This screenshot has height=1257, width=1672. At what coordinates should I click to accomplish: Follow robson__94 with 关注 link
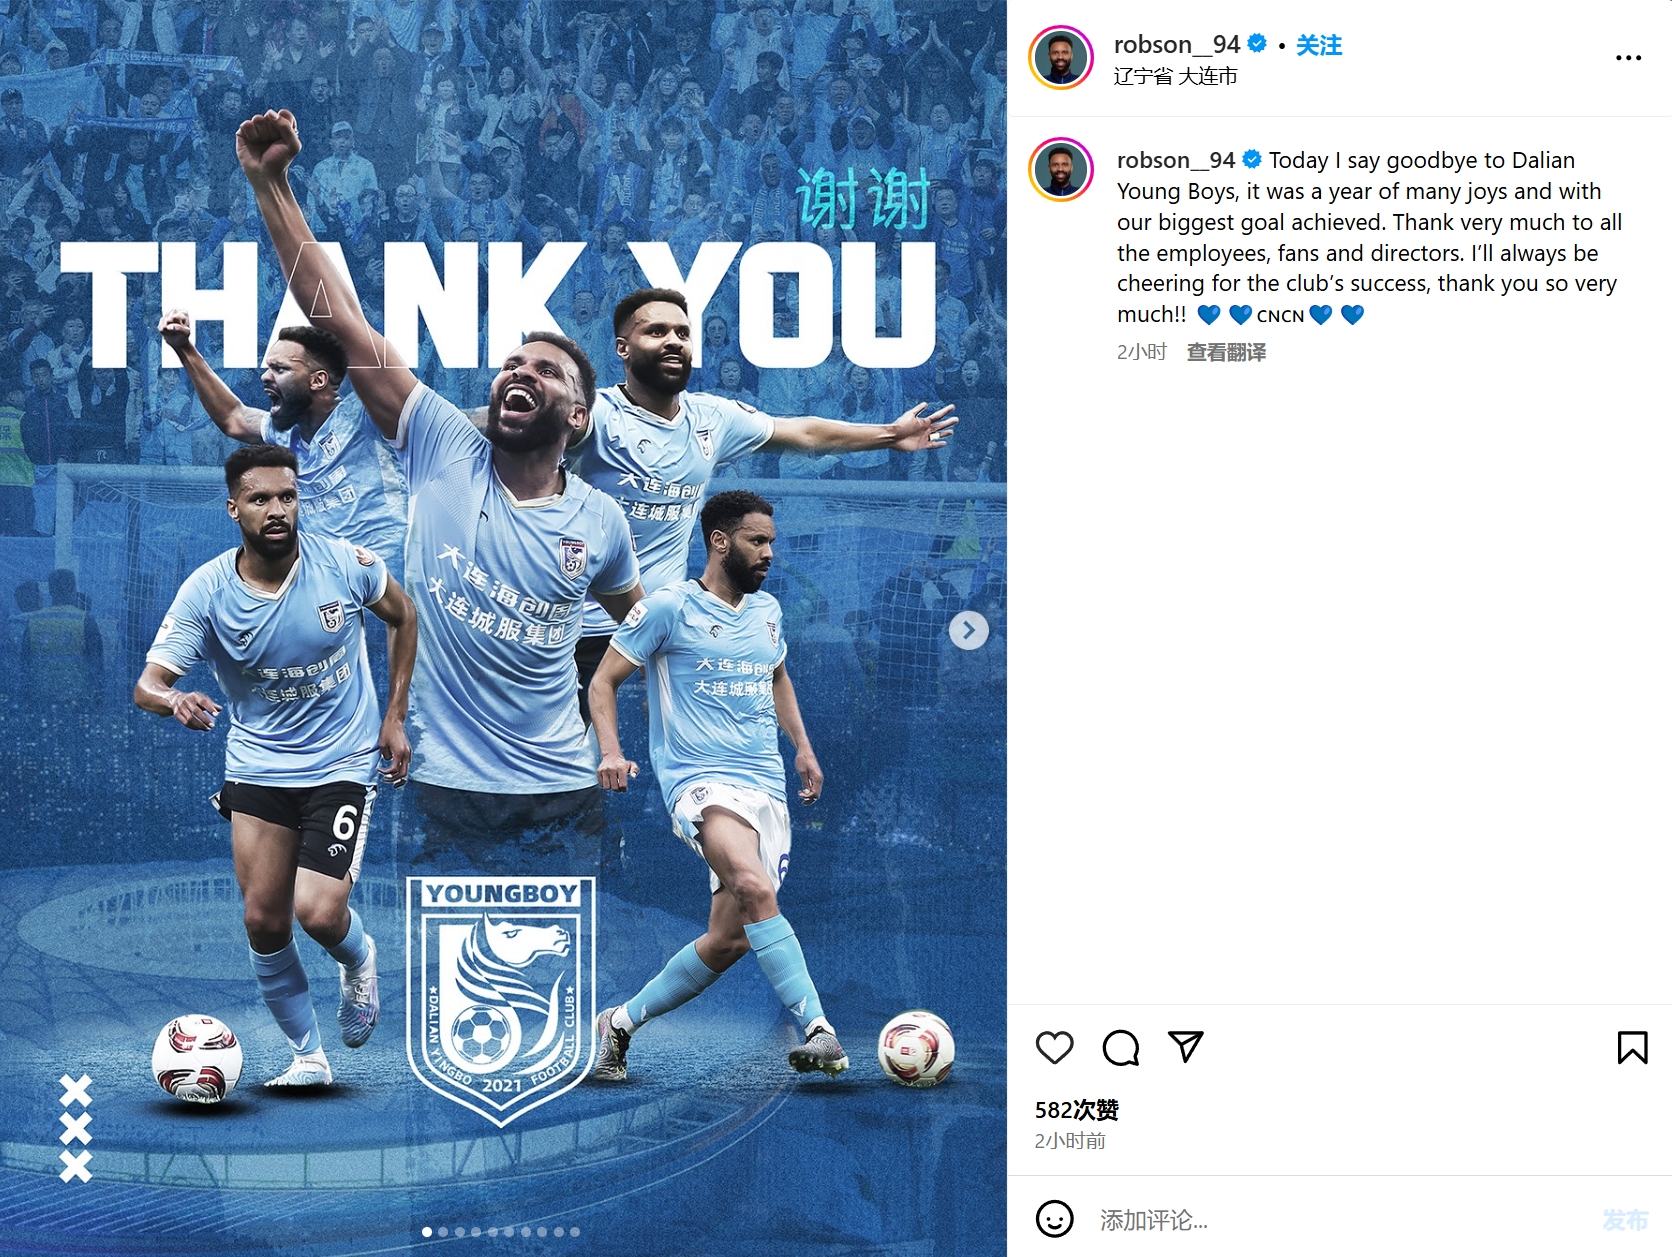coord(1319,45)
